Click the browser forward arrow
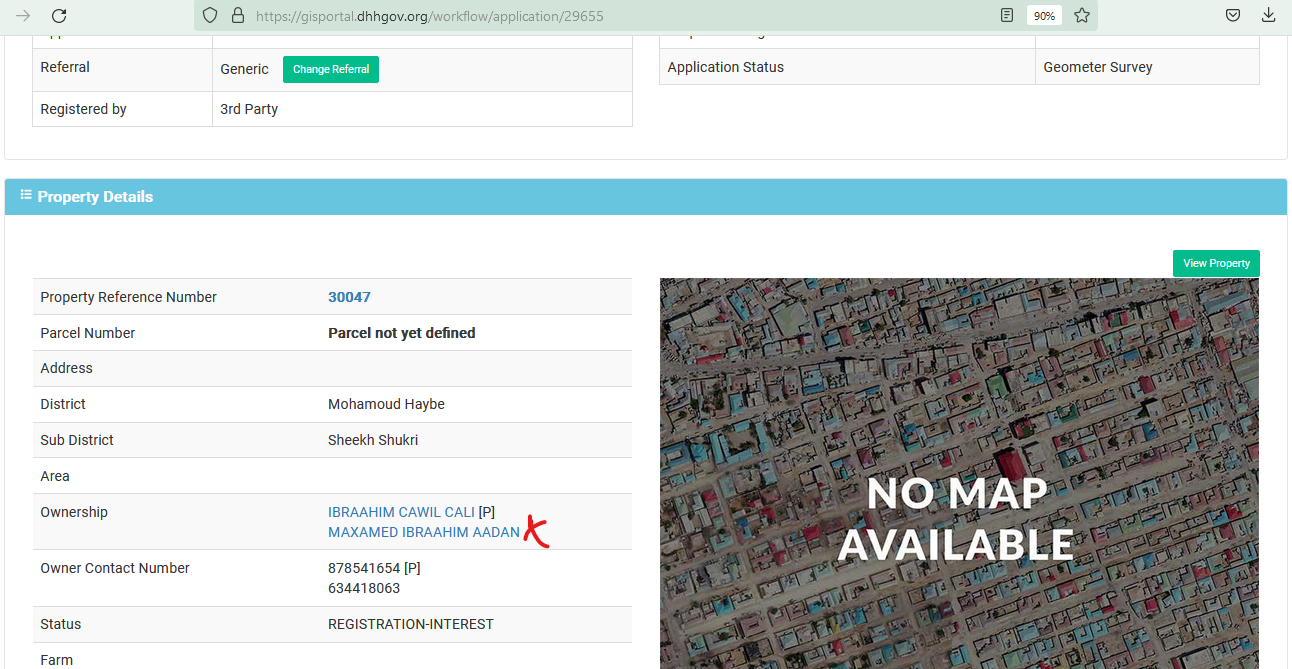This screenshot has width=1292, height=669. click(x=23, y=16)
